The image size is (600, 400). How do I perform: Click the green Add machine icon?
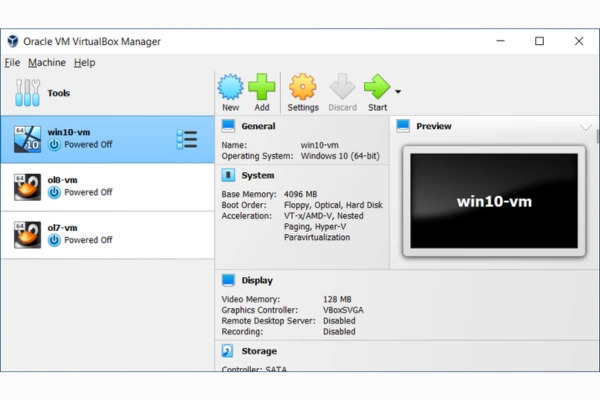coord(262,87)
